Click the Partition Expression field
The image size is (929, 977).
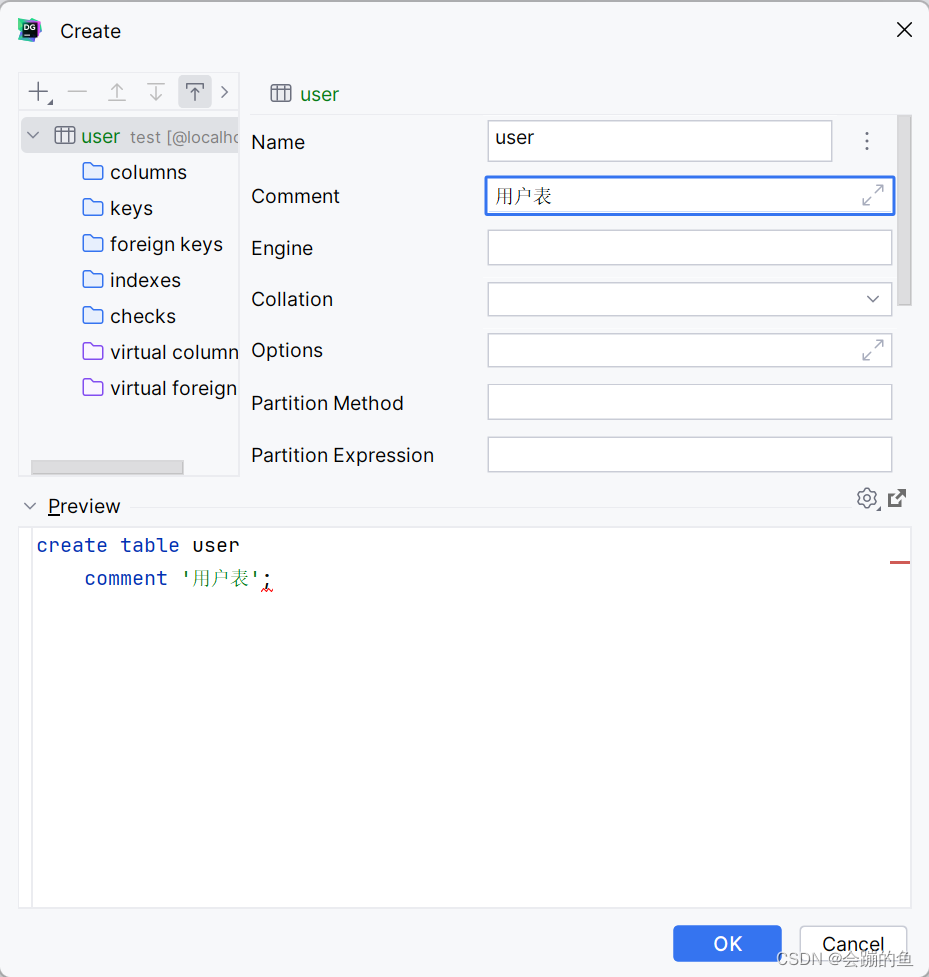(690, 454)
